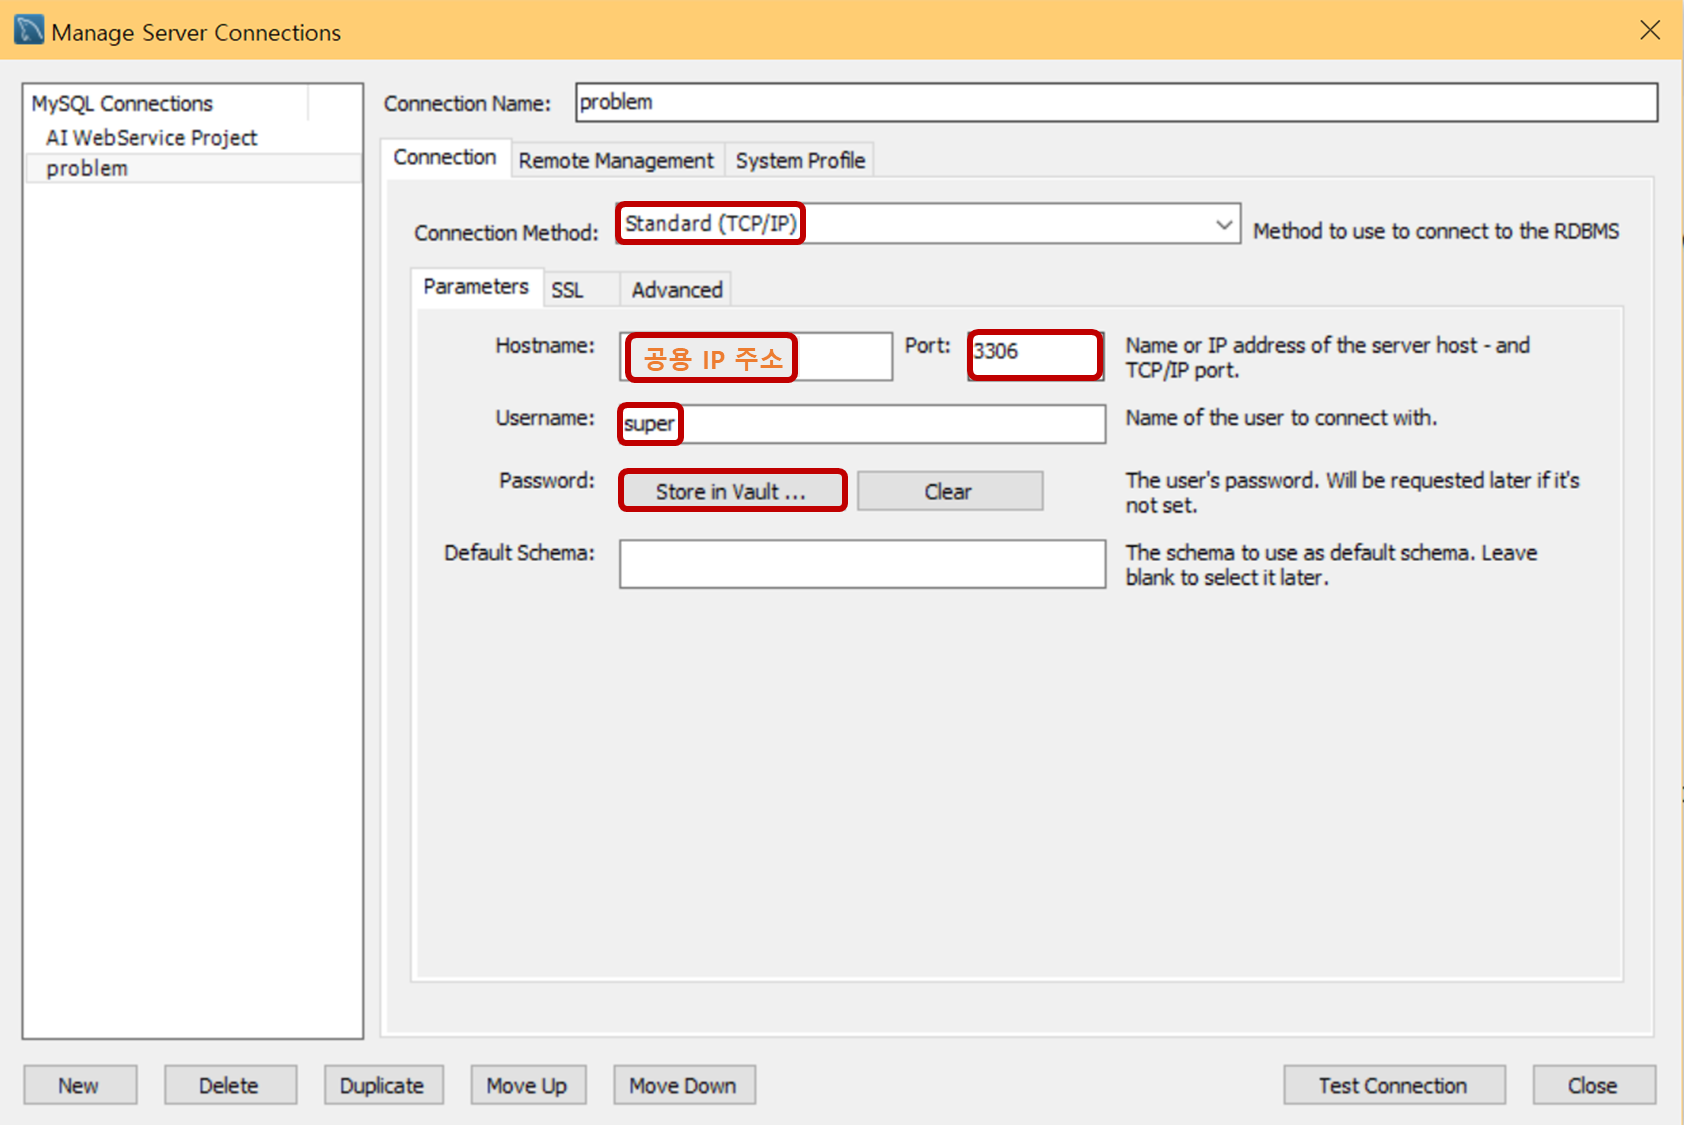
Task: Click the 'Method to use to connect to the RDBMS' text
Action: [1436, 231]
